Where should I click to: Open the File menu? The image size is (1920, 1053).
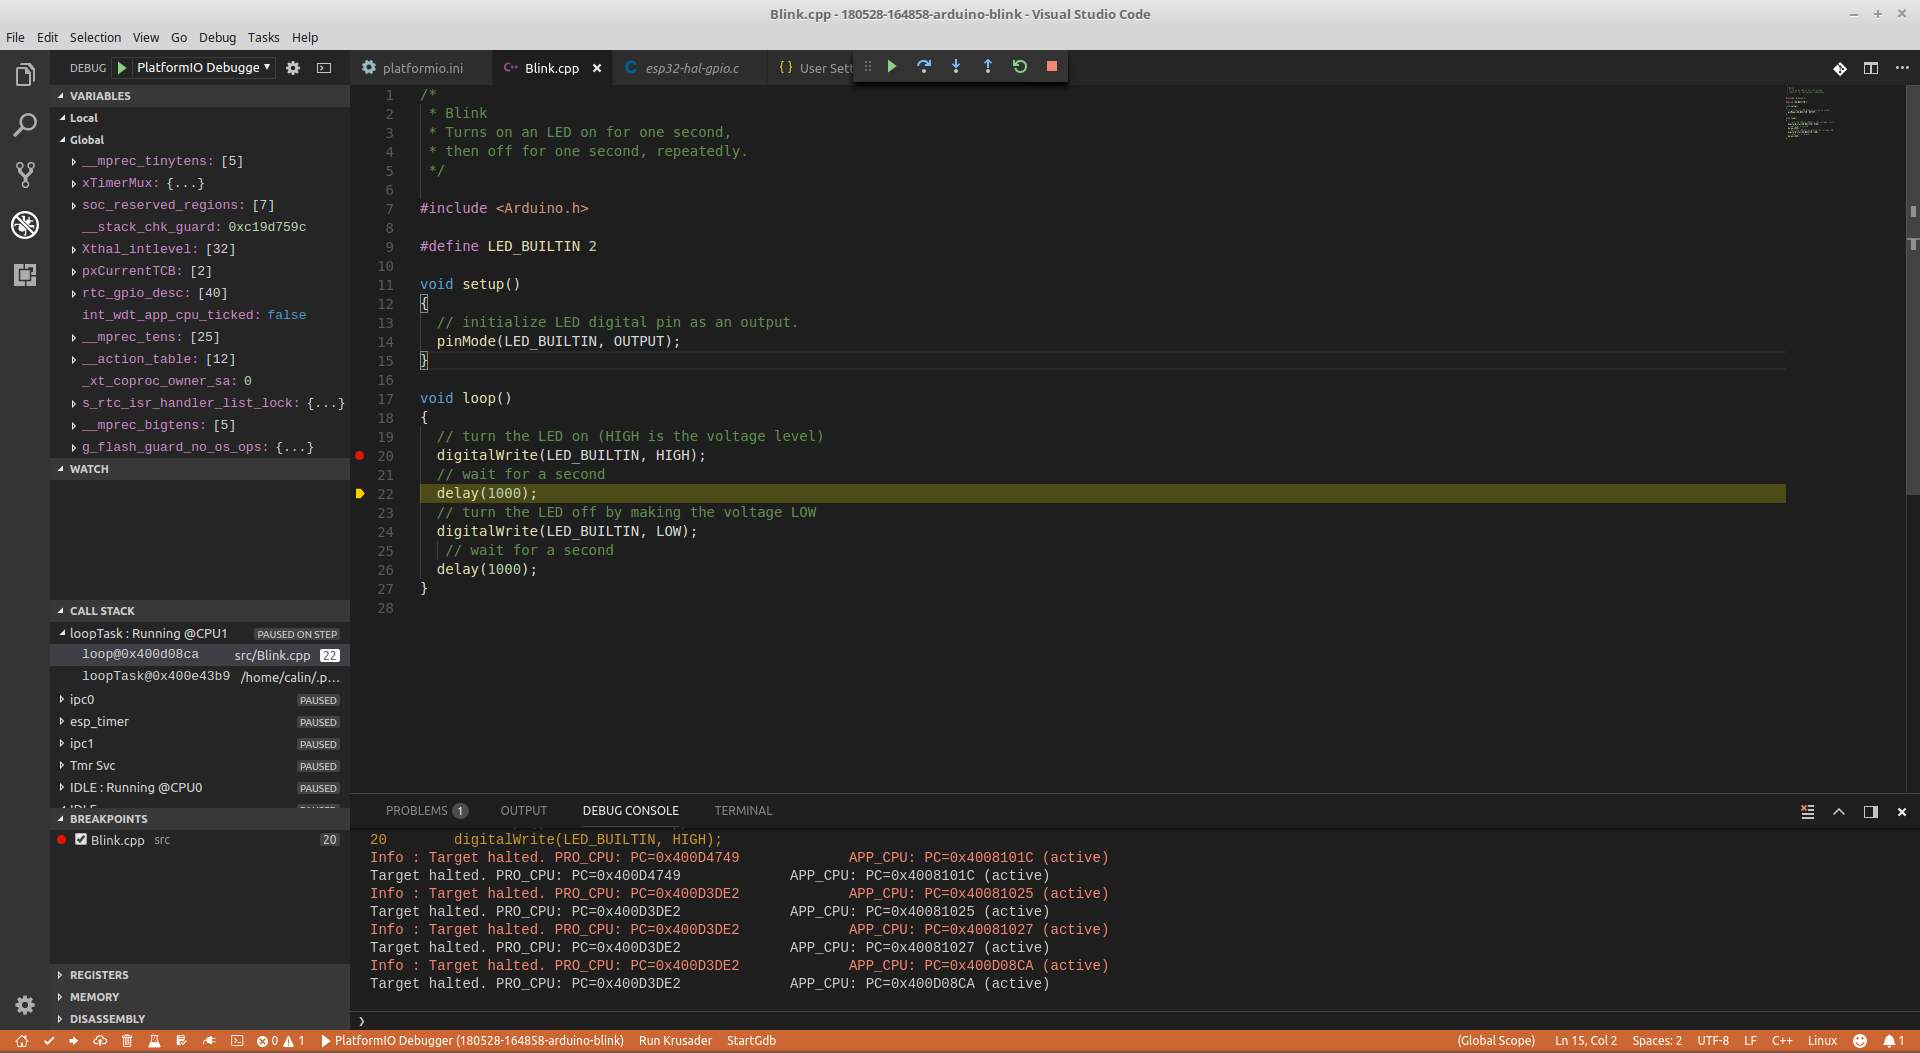(x=15, y=38)
